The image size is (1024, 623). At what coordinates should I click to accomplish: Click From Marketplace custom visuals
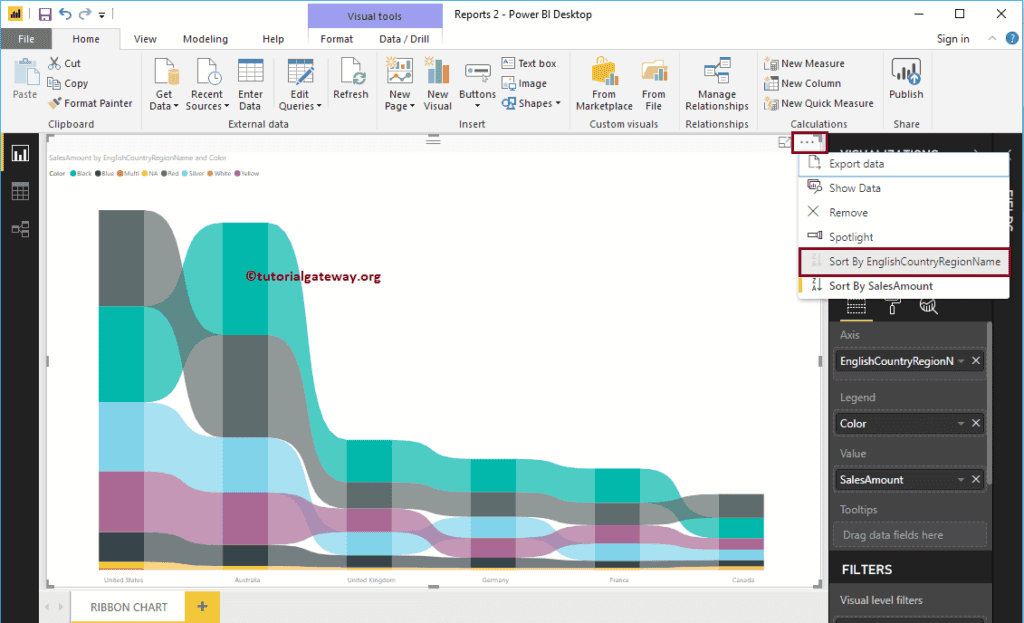(604, 84)
